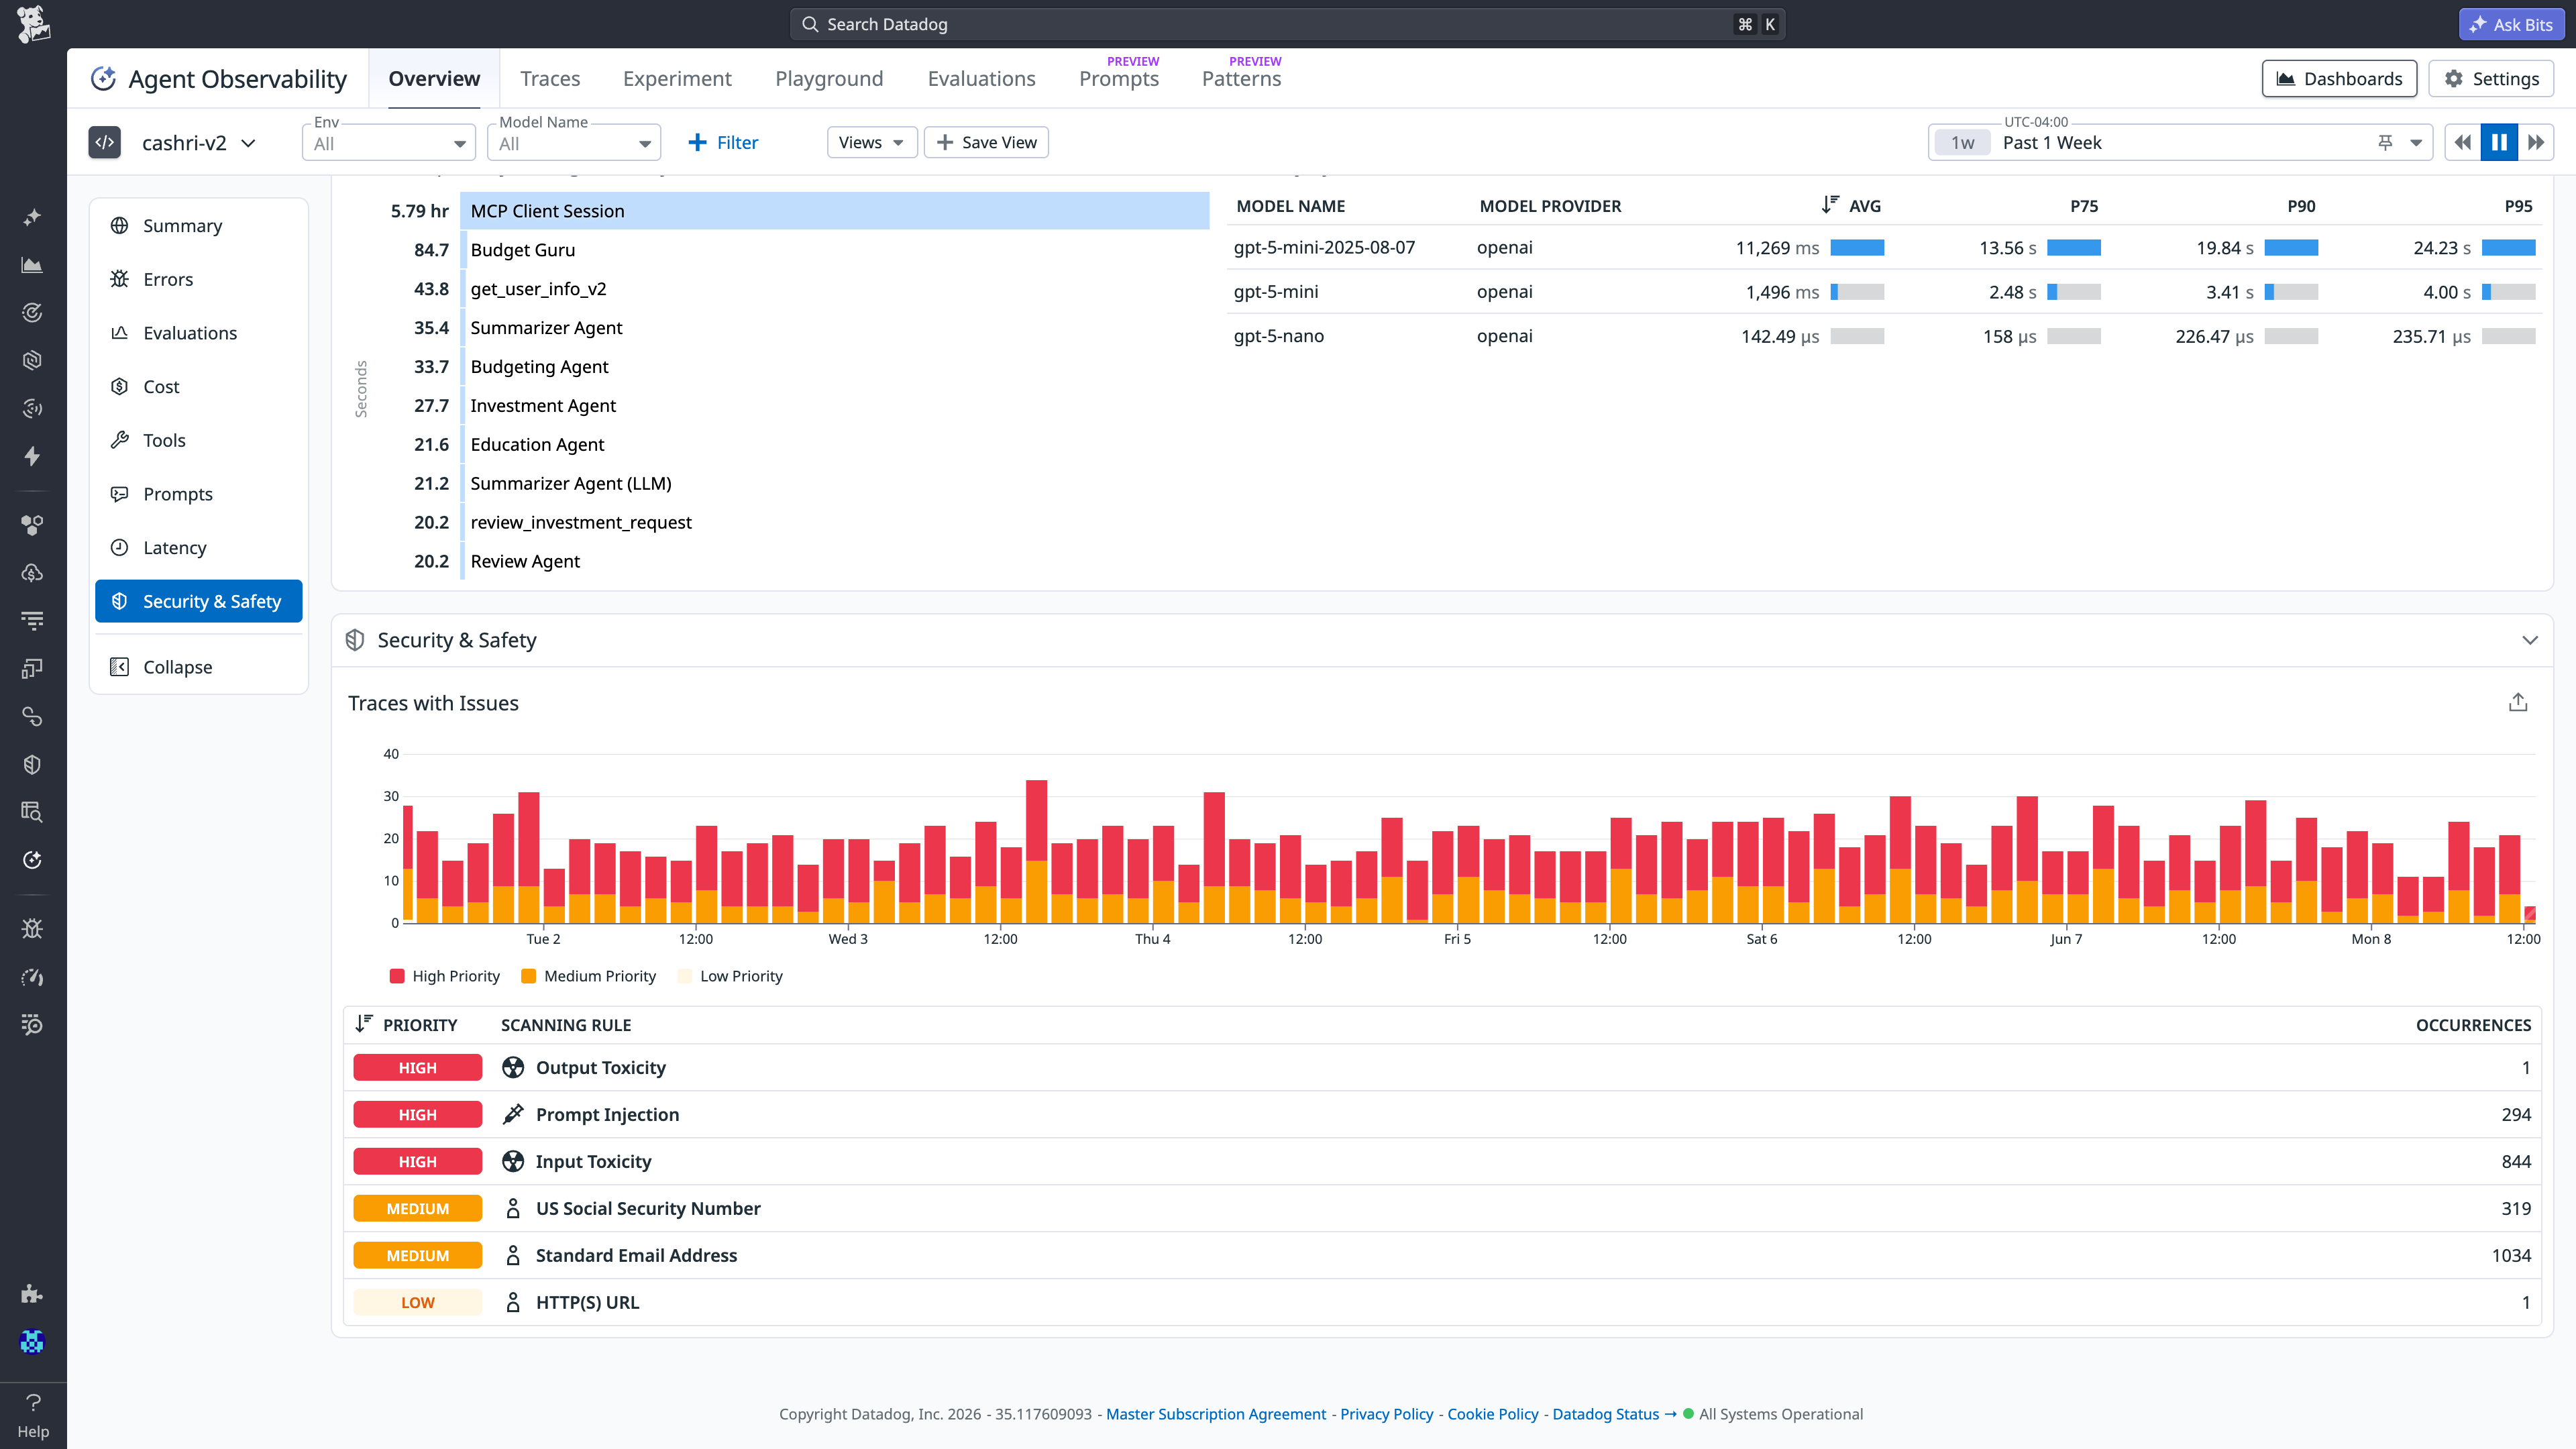Viewport: 2576px width, 1449px height.
Task: Open the Master Subscription Agreement link
Action: (x=1216, y=1414)
